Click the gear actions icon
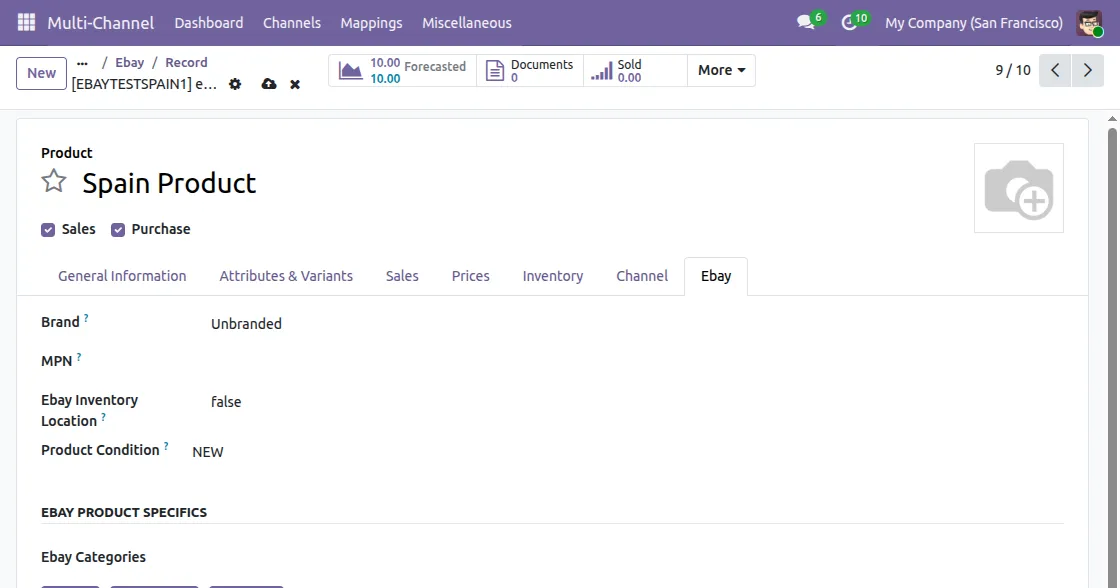 click(x=235, y=84)
